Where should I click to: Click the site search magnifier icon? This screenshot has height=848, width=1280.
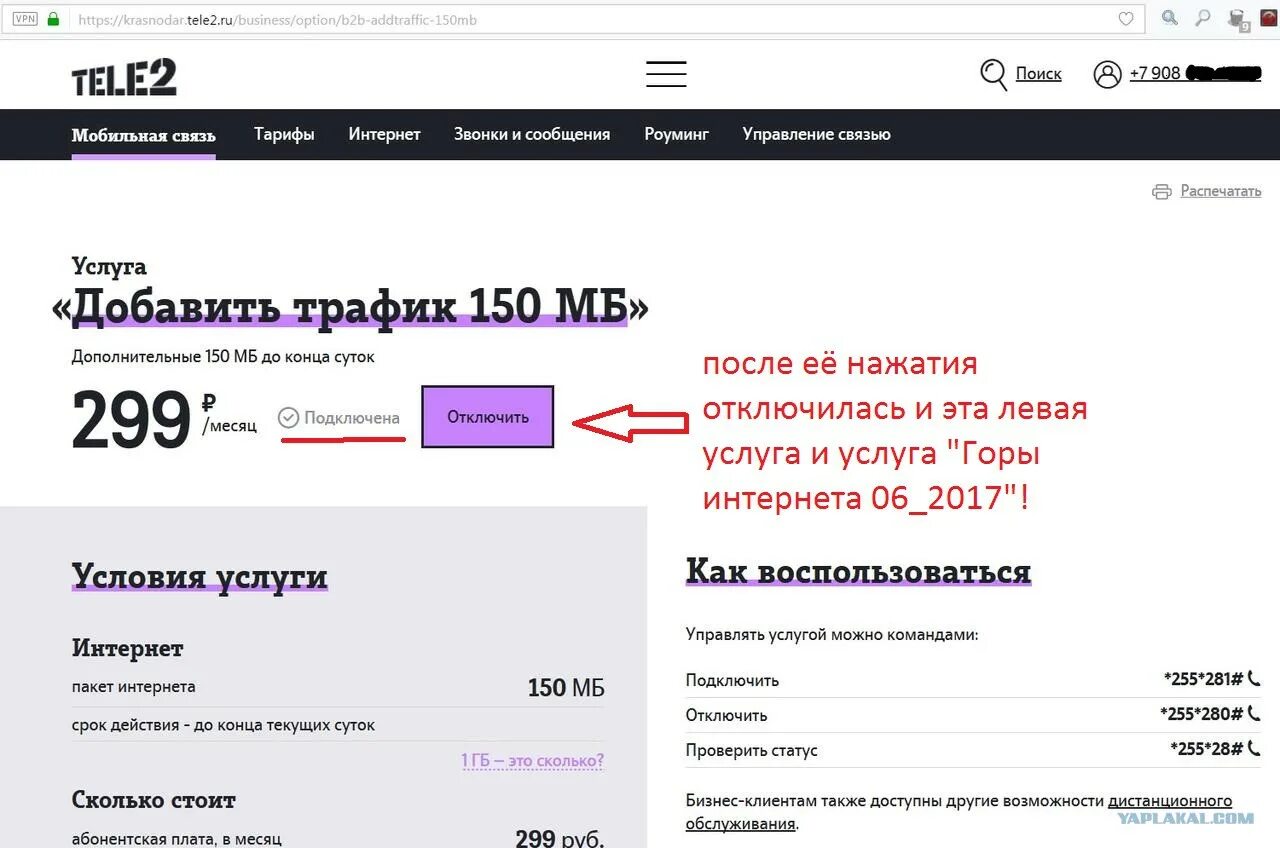pos(993,75)
